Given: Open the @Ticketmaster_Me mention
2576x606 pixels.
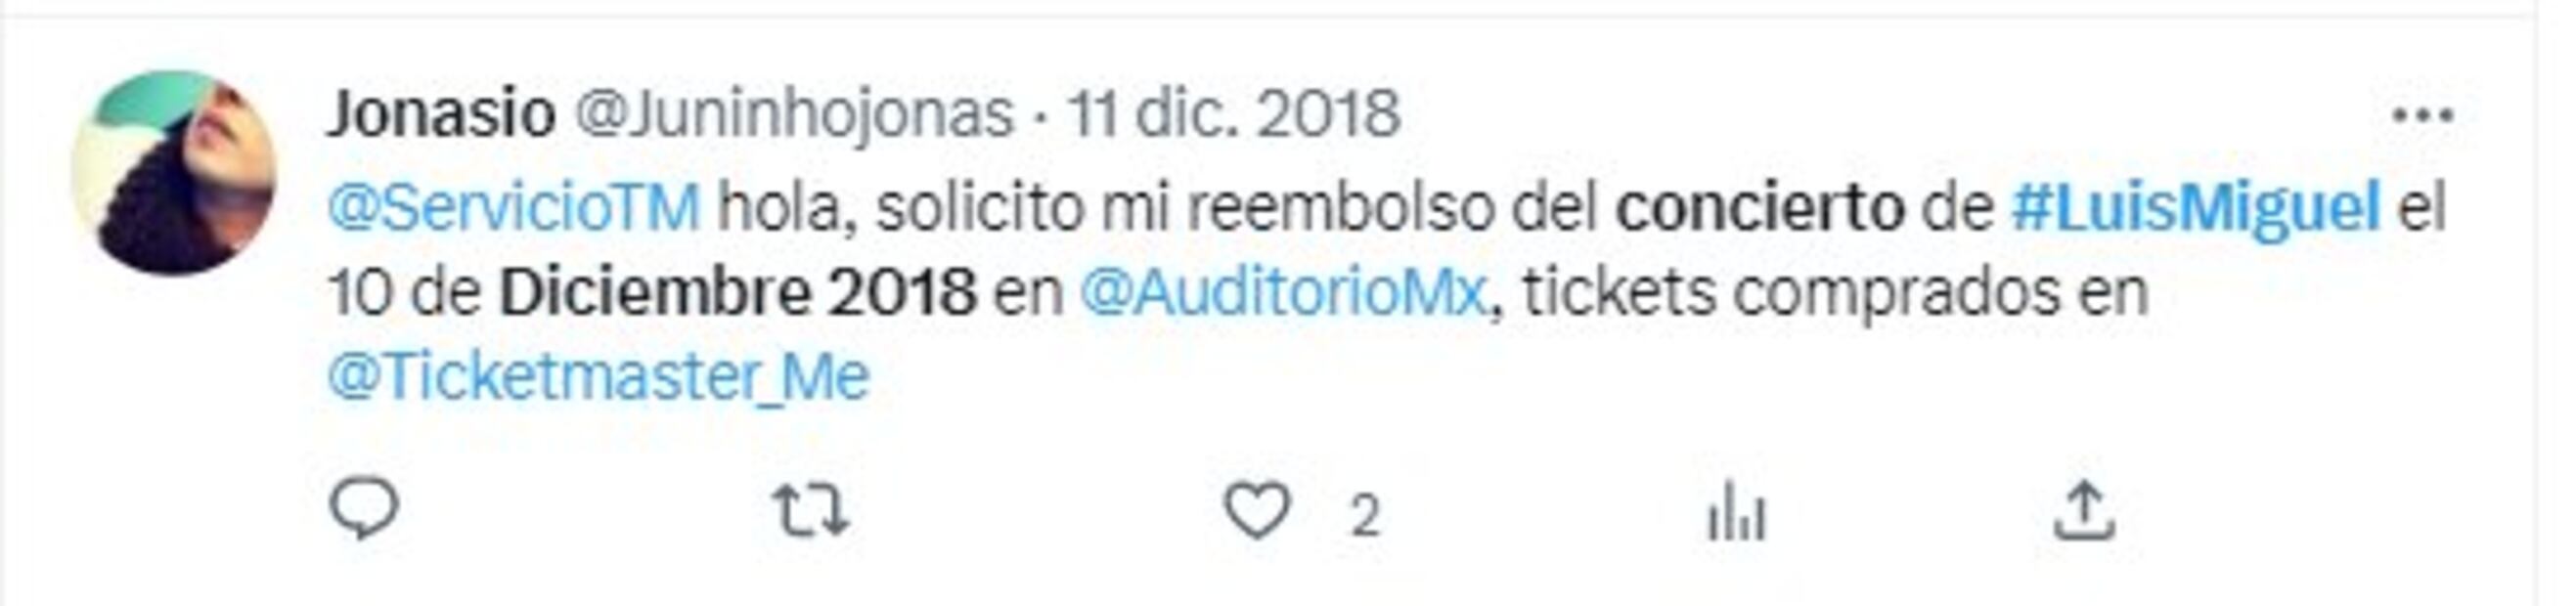Looking at the screenshot, I should pos(599,377).
